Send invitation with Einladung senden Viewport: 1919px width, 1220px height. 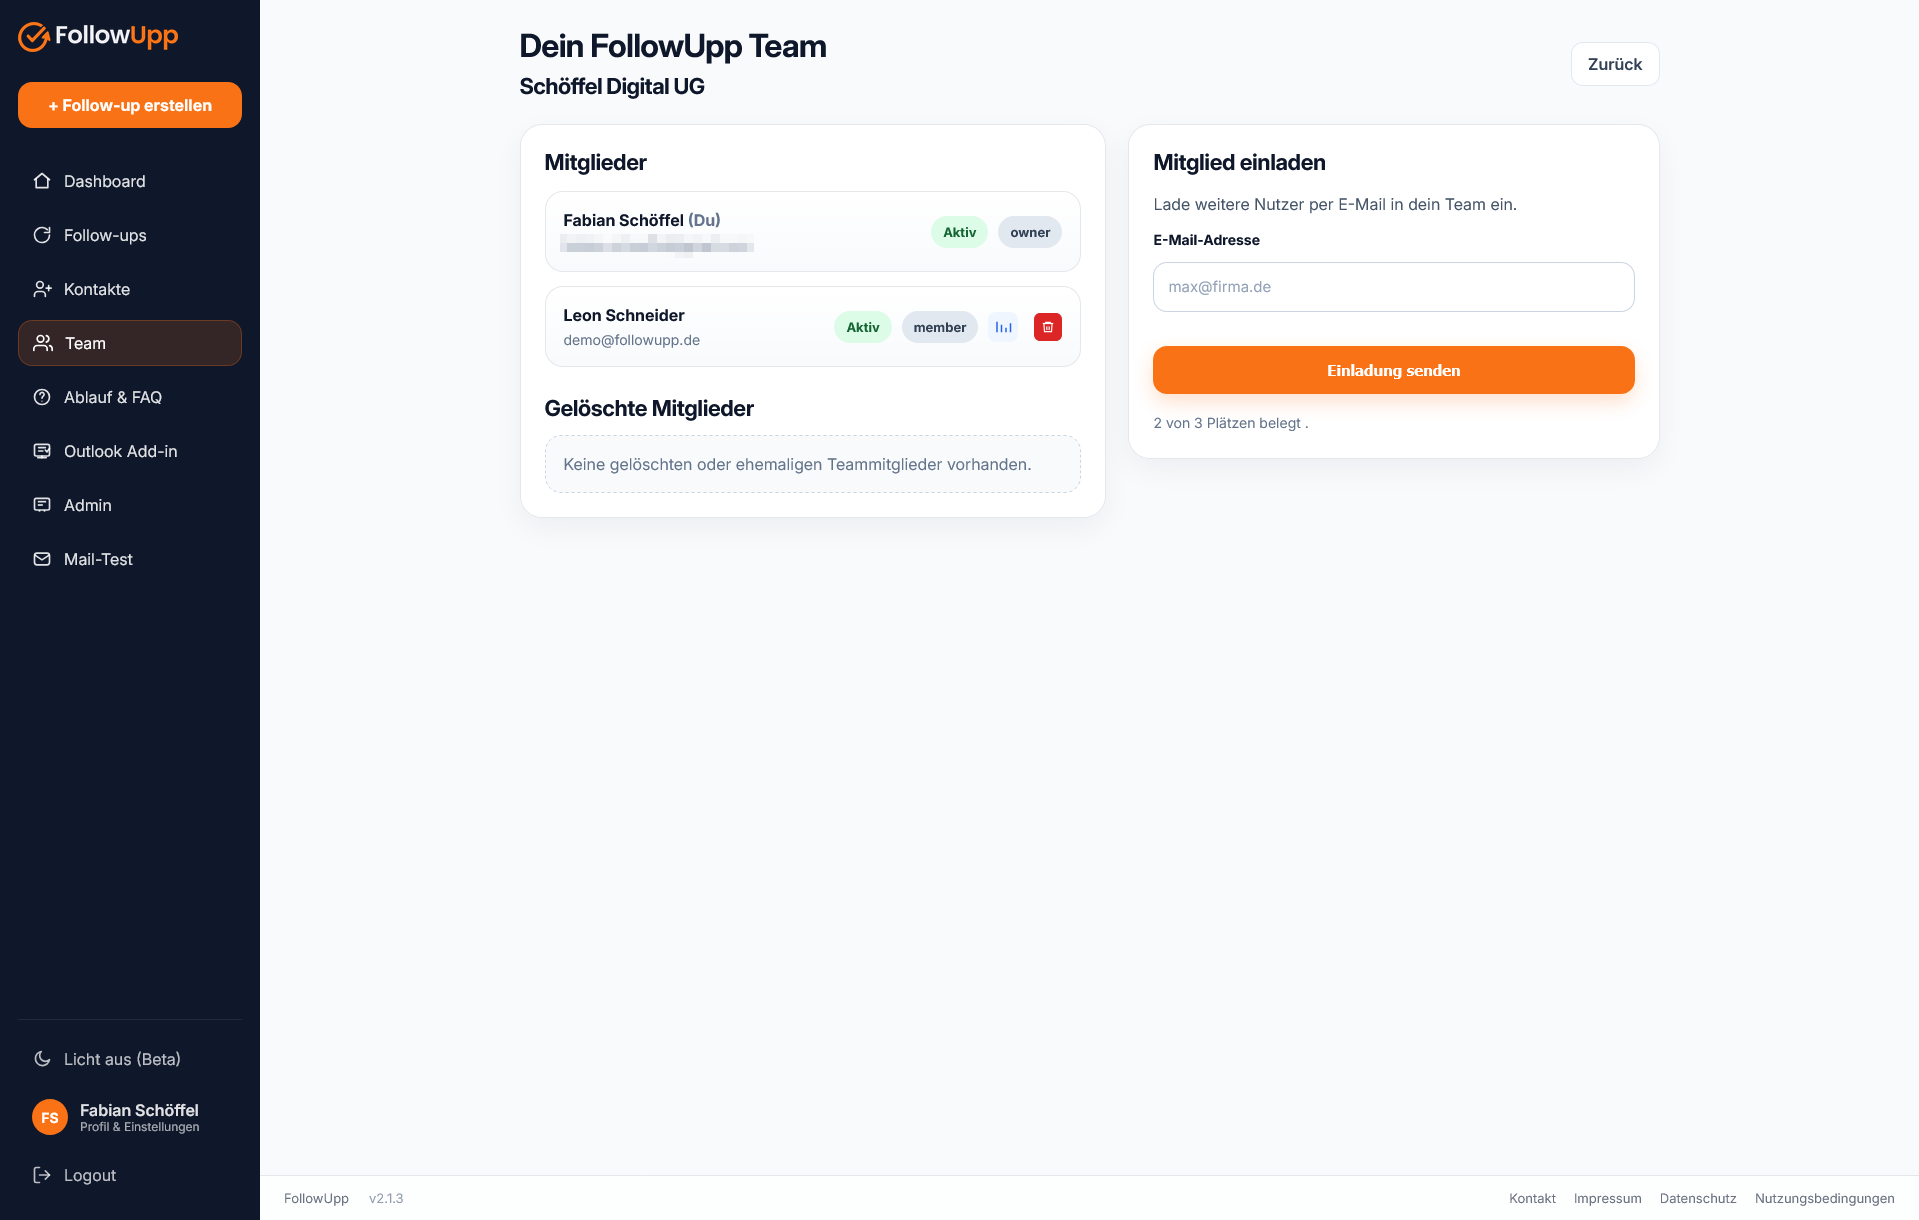1393,370
